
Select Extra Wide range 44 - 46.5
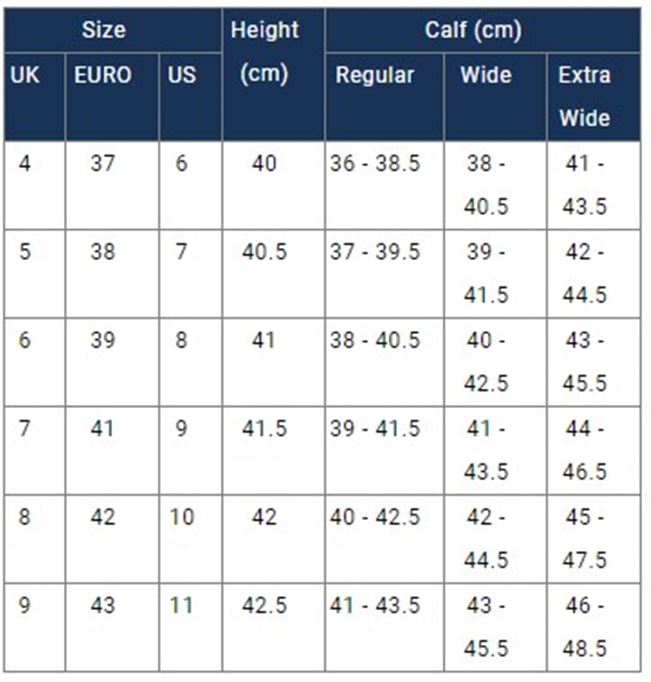pos(585,450)
